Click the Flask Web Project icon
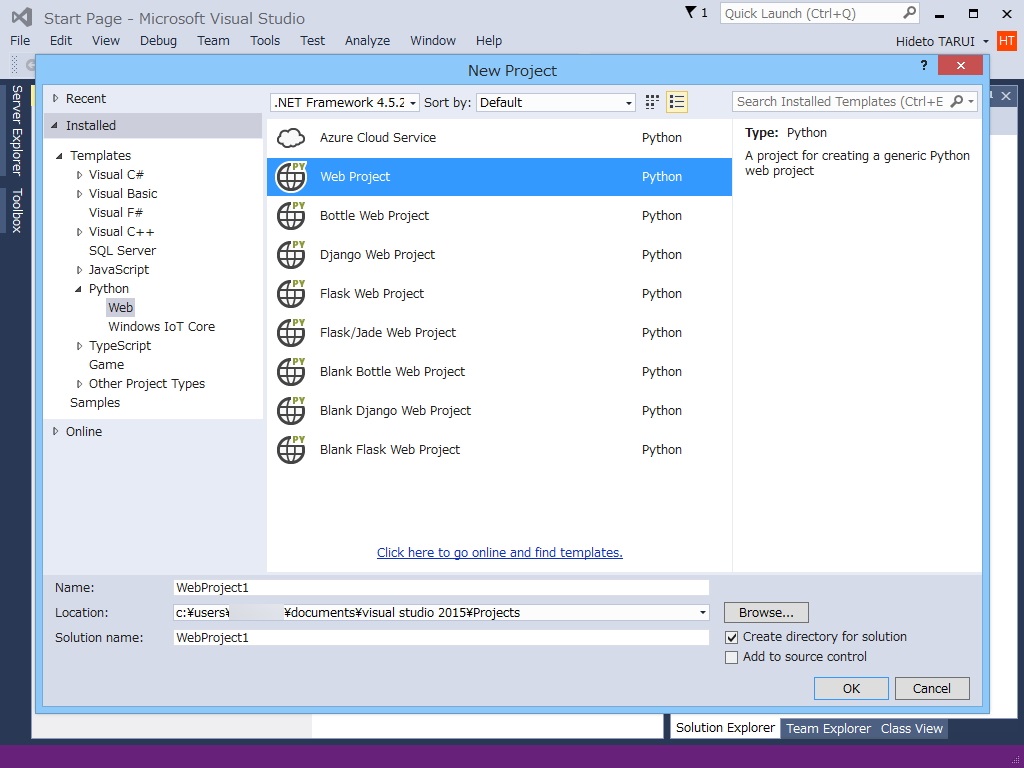The width and height of the screenshot is (1024, 768). [290, 293]
